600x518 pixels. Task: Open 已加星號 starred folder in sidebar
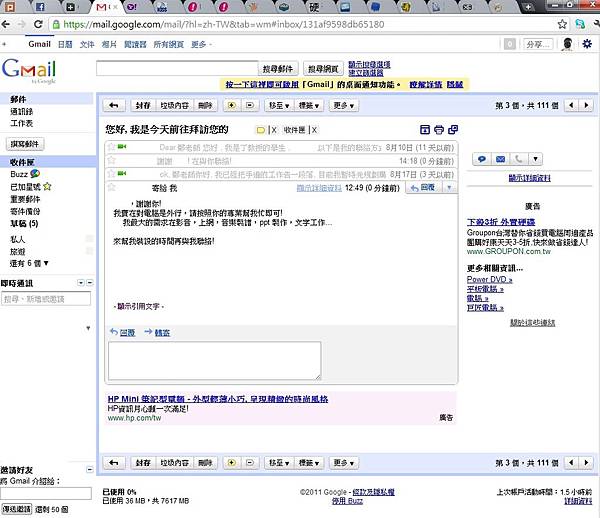31,187
